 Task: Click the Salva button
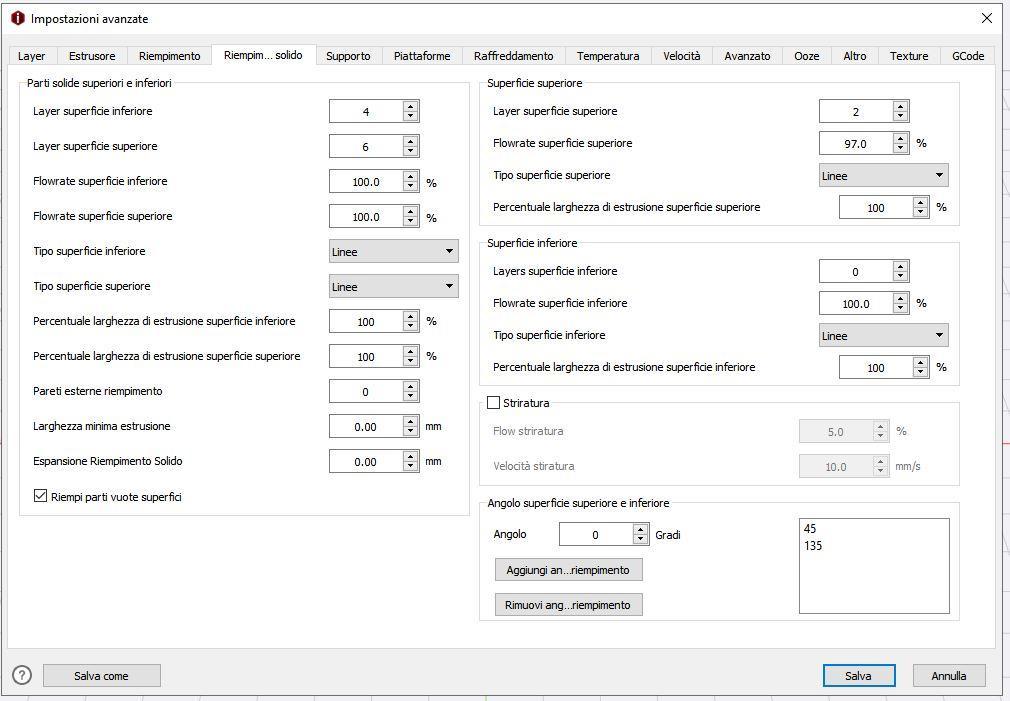[858, 676]
